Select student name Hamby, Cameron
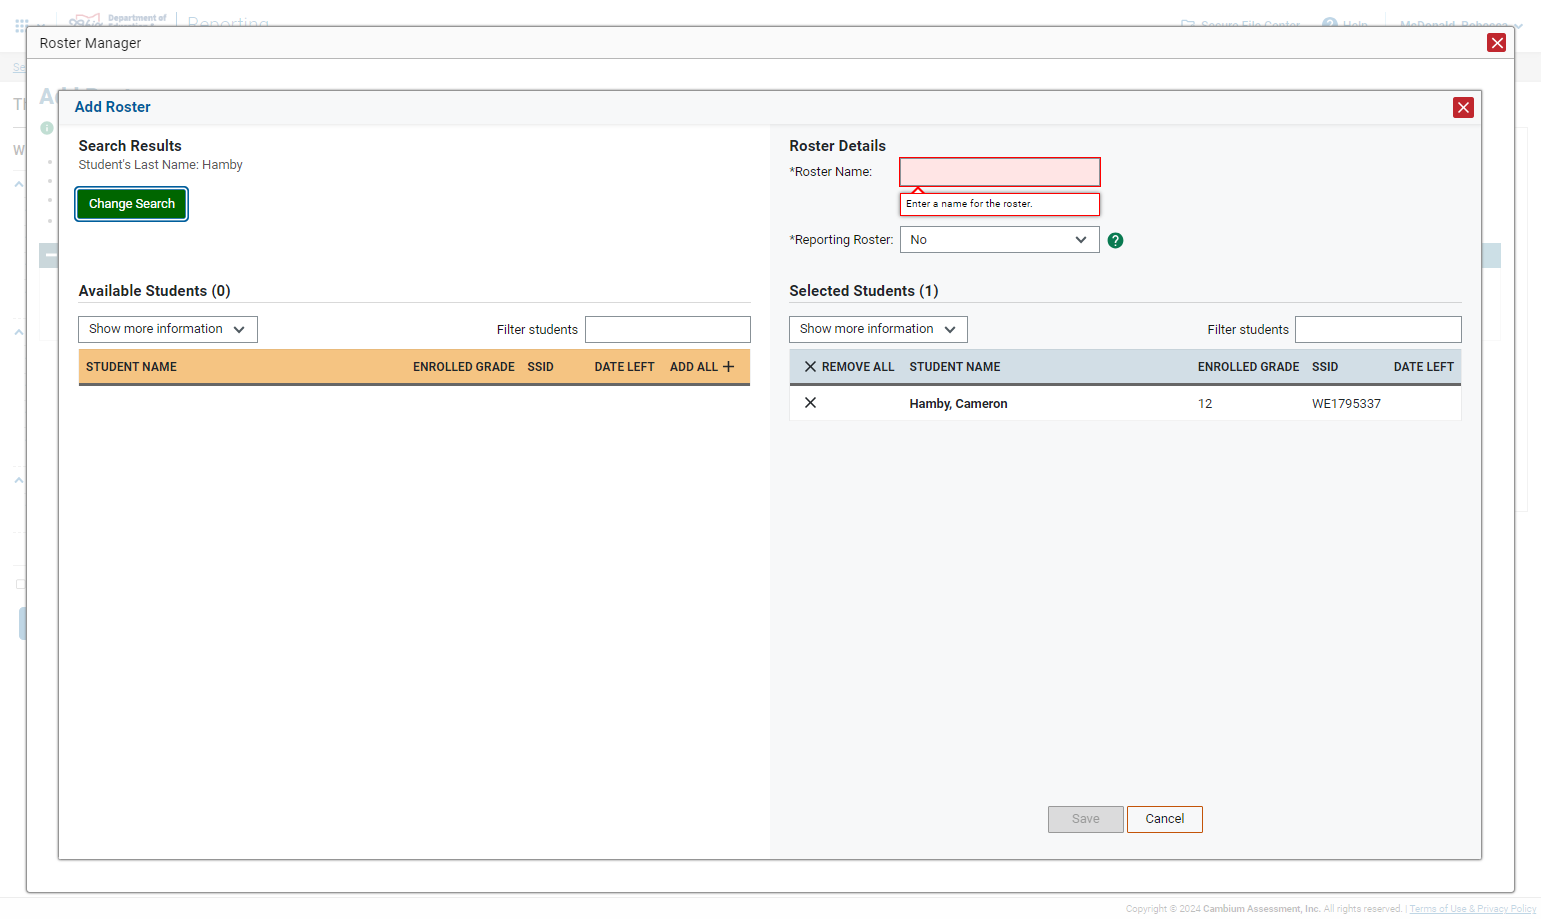Viewport: 1541px width, 919px height. 958,404
